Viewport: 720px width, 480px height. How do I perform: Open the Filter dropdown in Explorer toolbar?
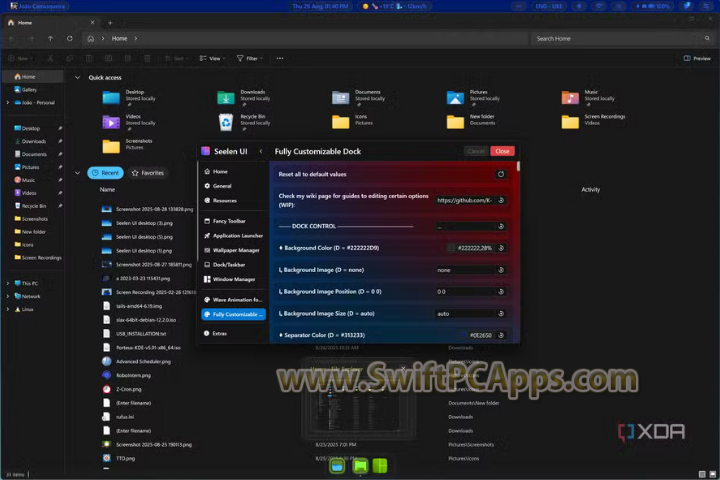(x=250, y=58)
